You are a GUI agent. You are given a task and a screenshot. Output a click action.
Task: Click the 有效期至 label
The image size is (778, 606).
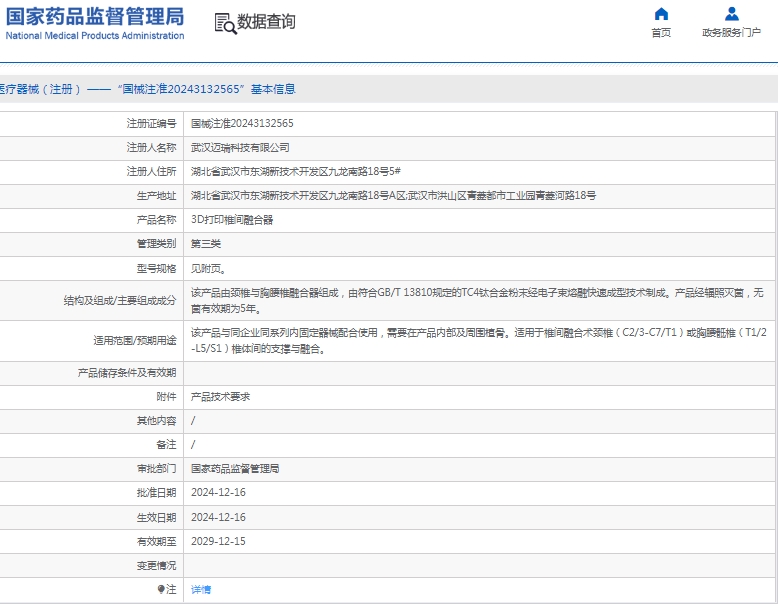(x=156, y=541)
